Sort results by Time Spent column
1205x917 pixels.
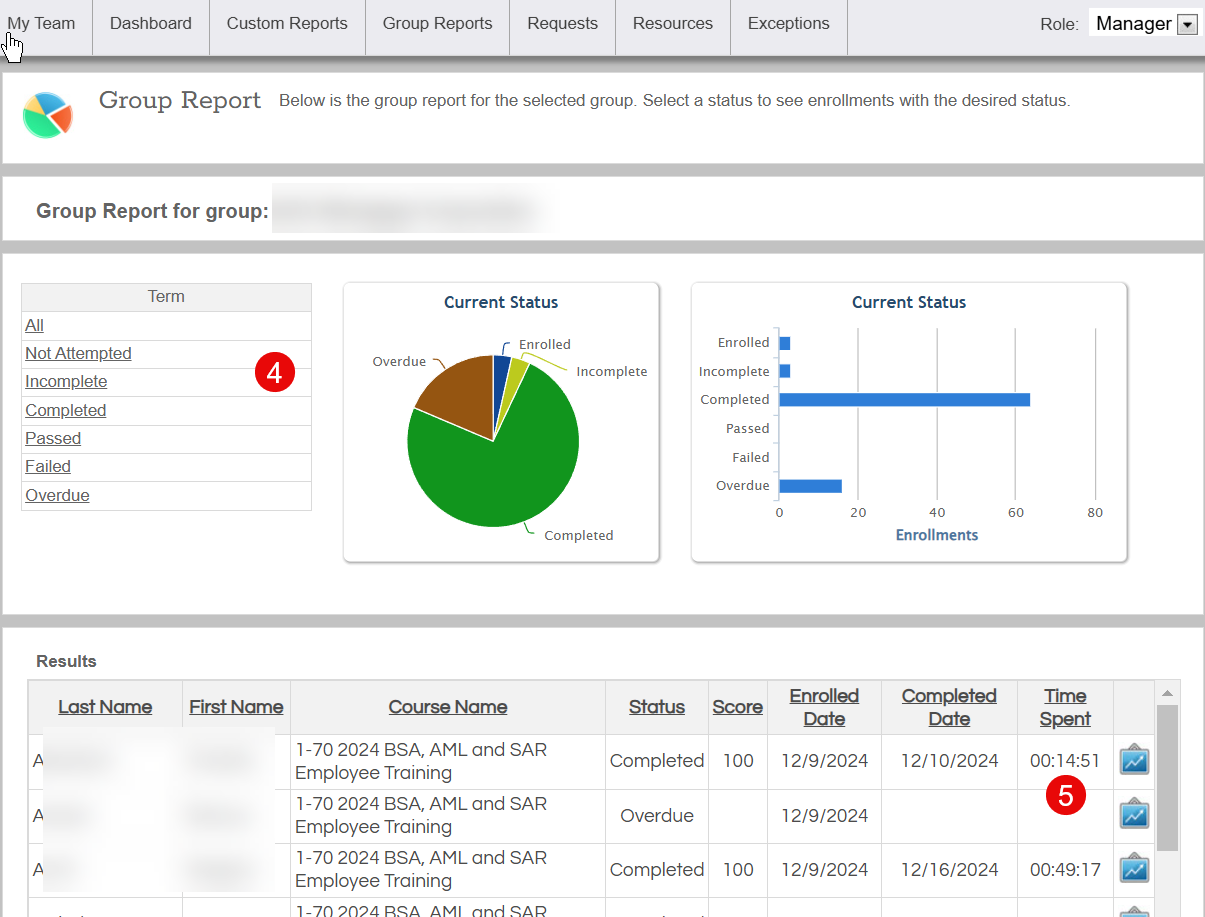coord(1065,707)
